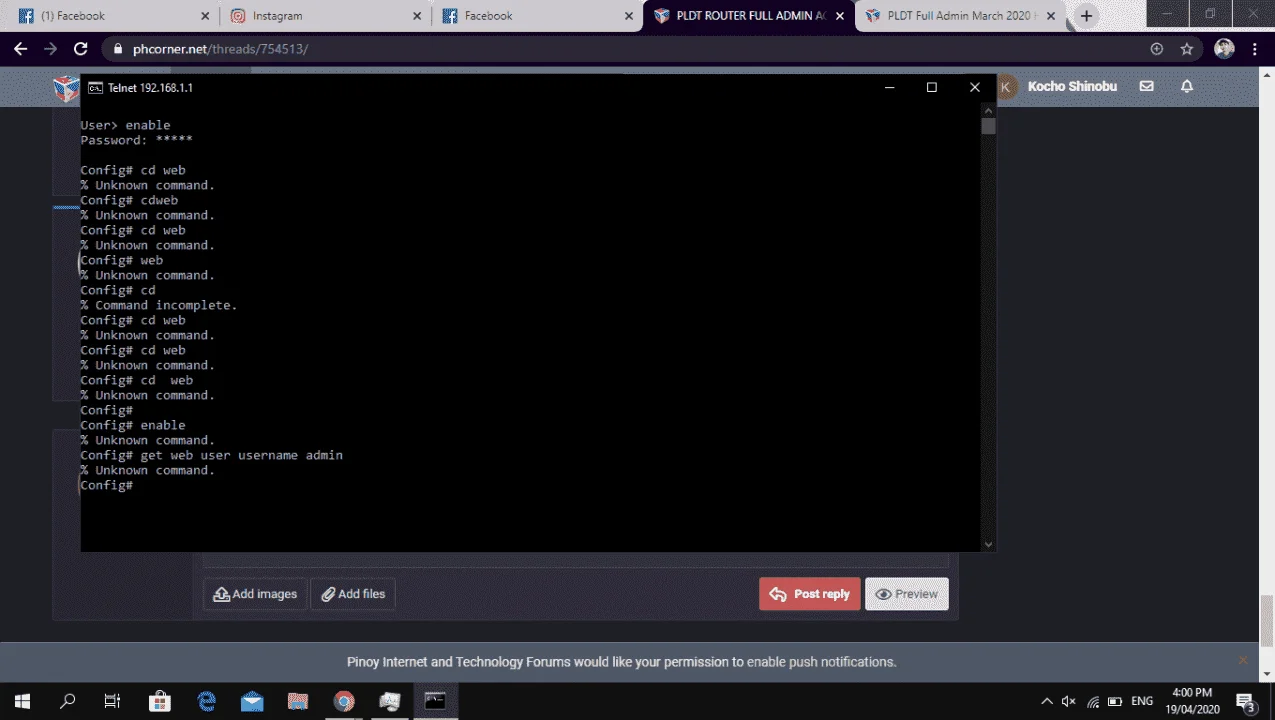
Task: Close the PLDT ROUTER FULL ADMIN tab
Action: [840, 16]
